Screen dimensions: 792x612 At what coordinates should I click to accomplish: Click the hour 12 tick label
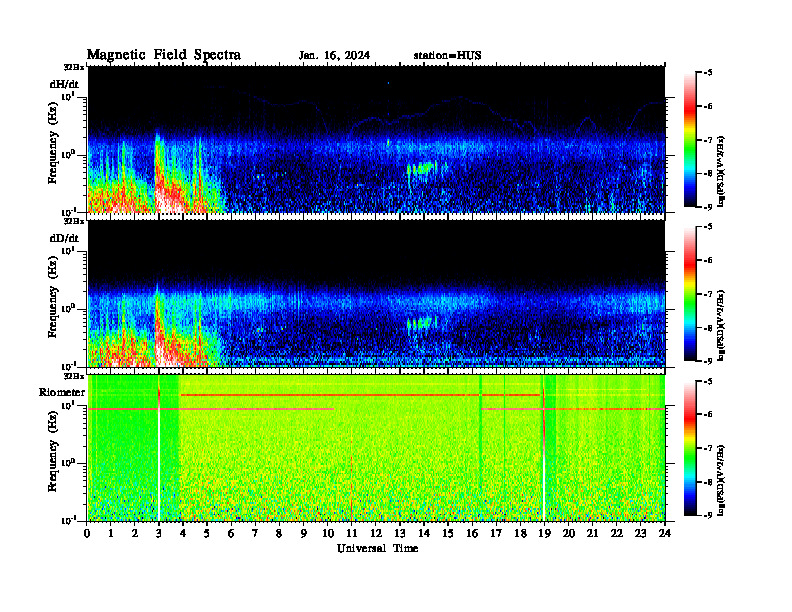[376, 533]
